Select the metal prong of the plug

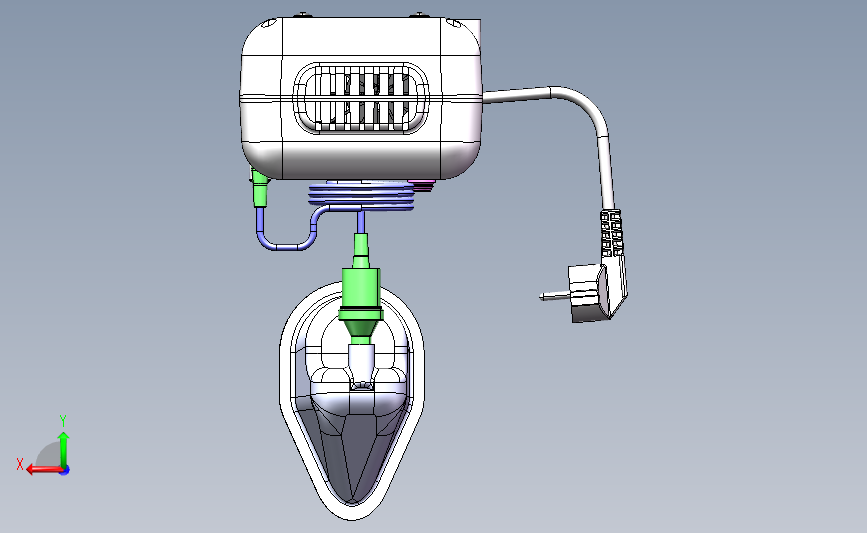pyautogui.click(x=554, y=295)
